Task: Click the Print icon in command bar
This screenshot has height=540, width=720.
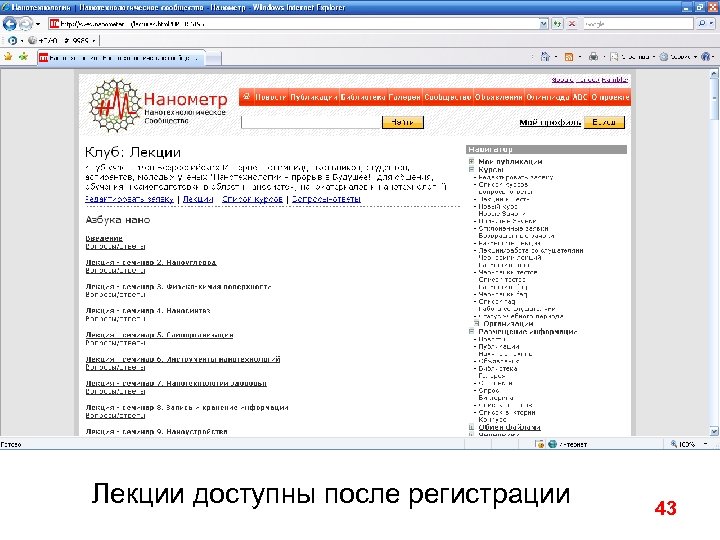Action: [593, 57]
